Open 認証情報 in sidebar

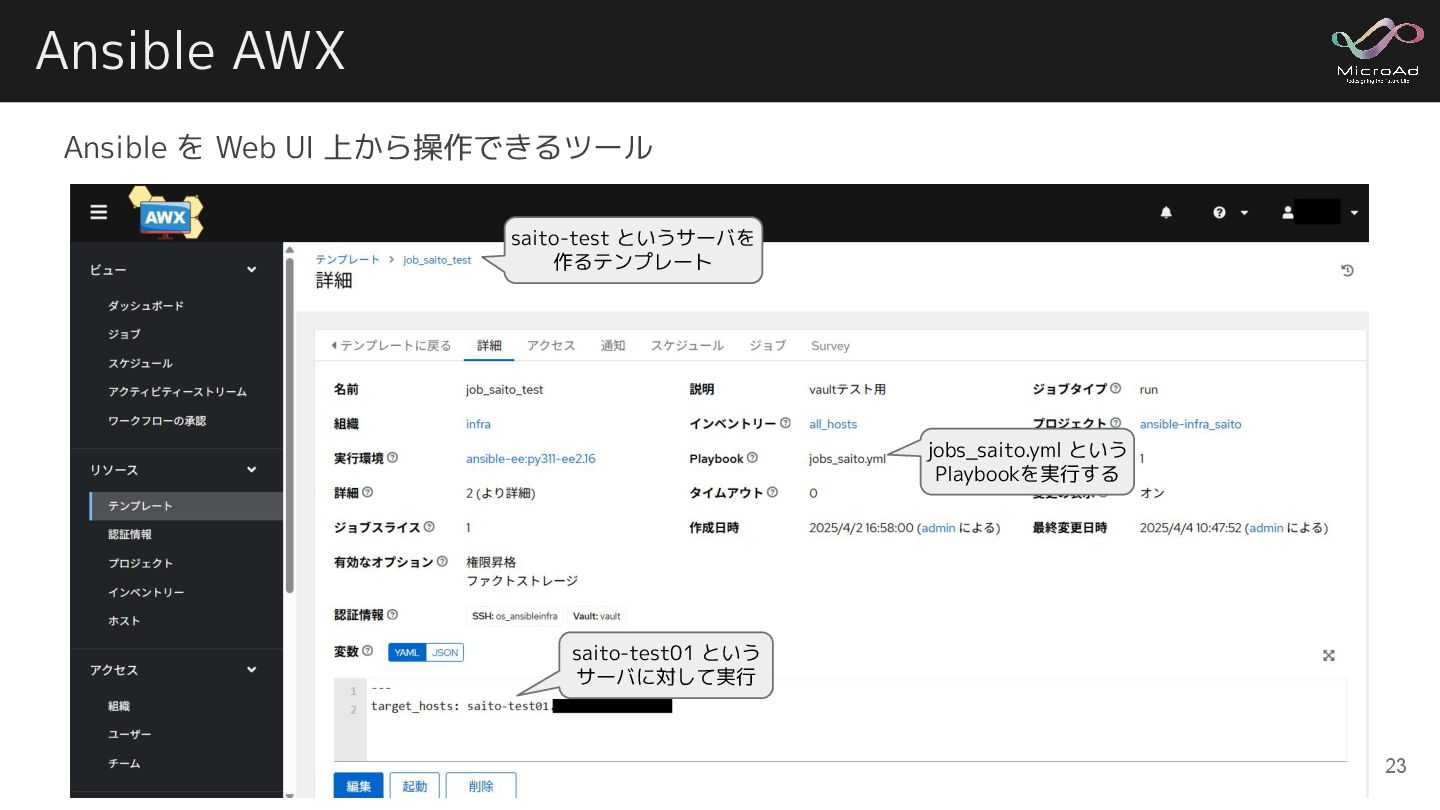point(129,534)
